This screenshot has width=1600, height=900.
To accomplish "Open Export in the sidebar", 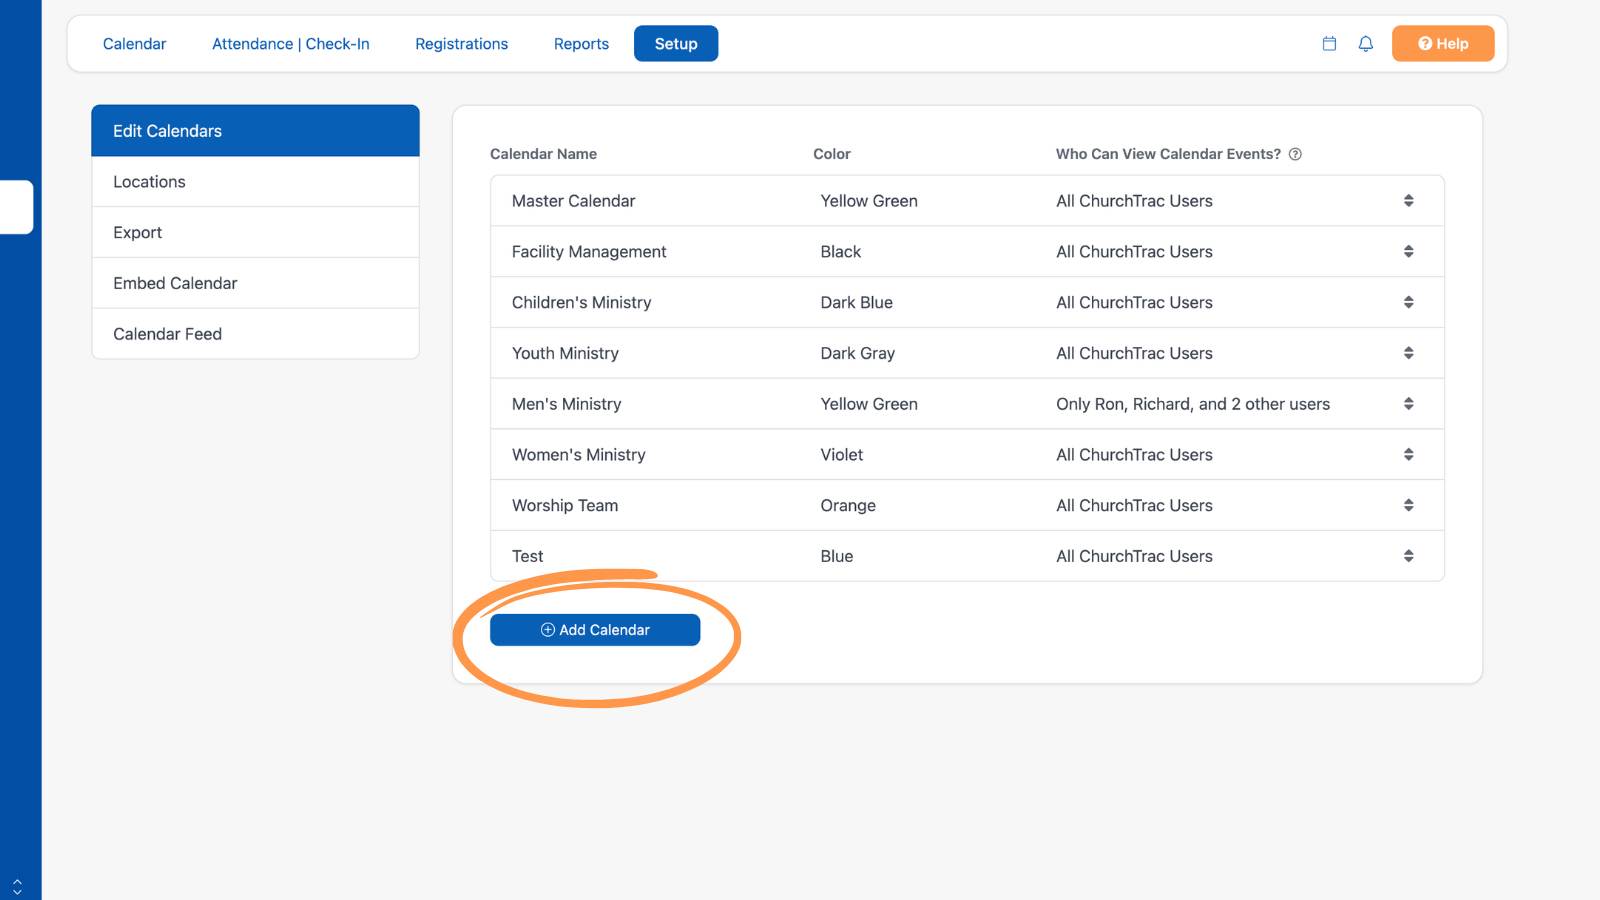I will coord(255,233).
